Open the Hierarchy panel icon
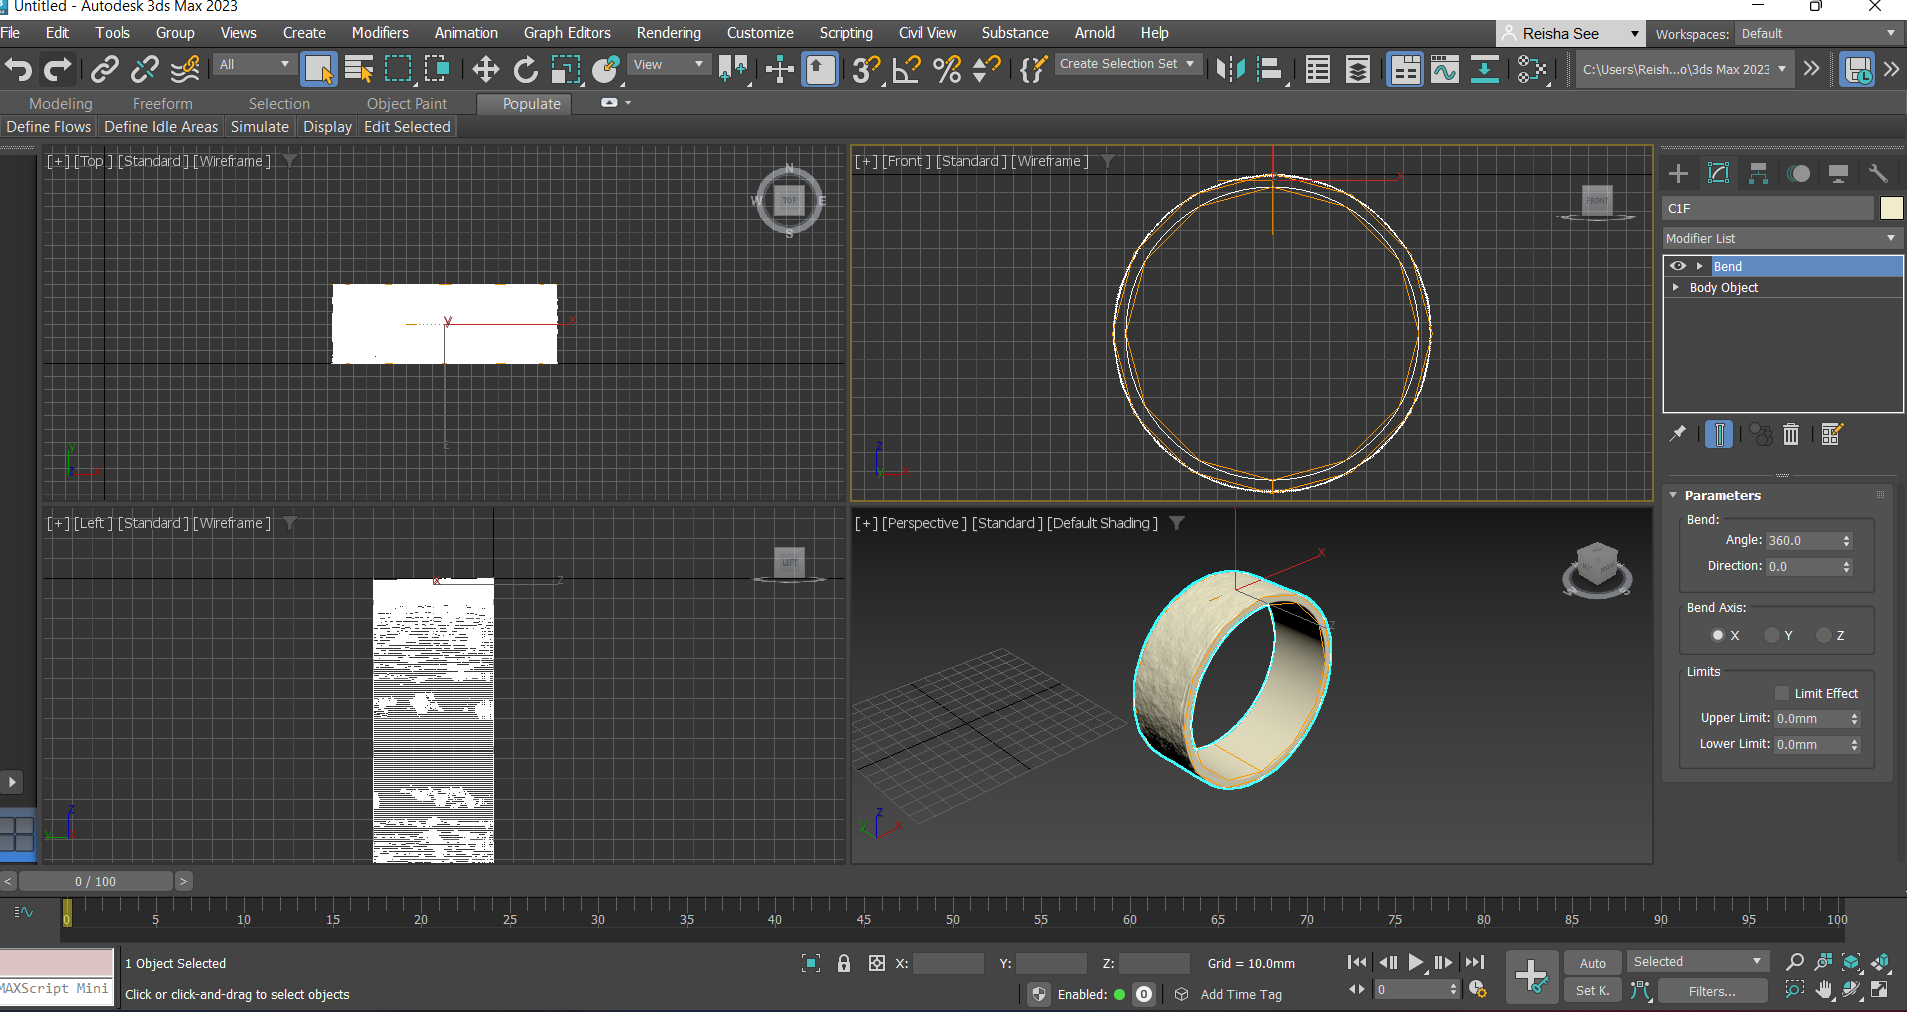Screen dimensions: 1907x1012 [x=1758, y=174]
